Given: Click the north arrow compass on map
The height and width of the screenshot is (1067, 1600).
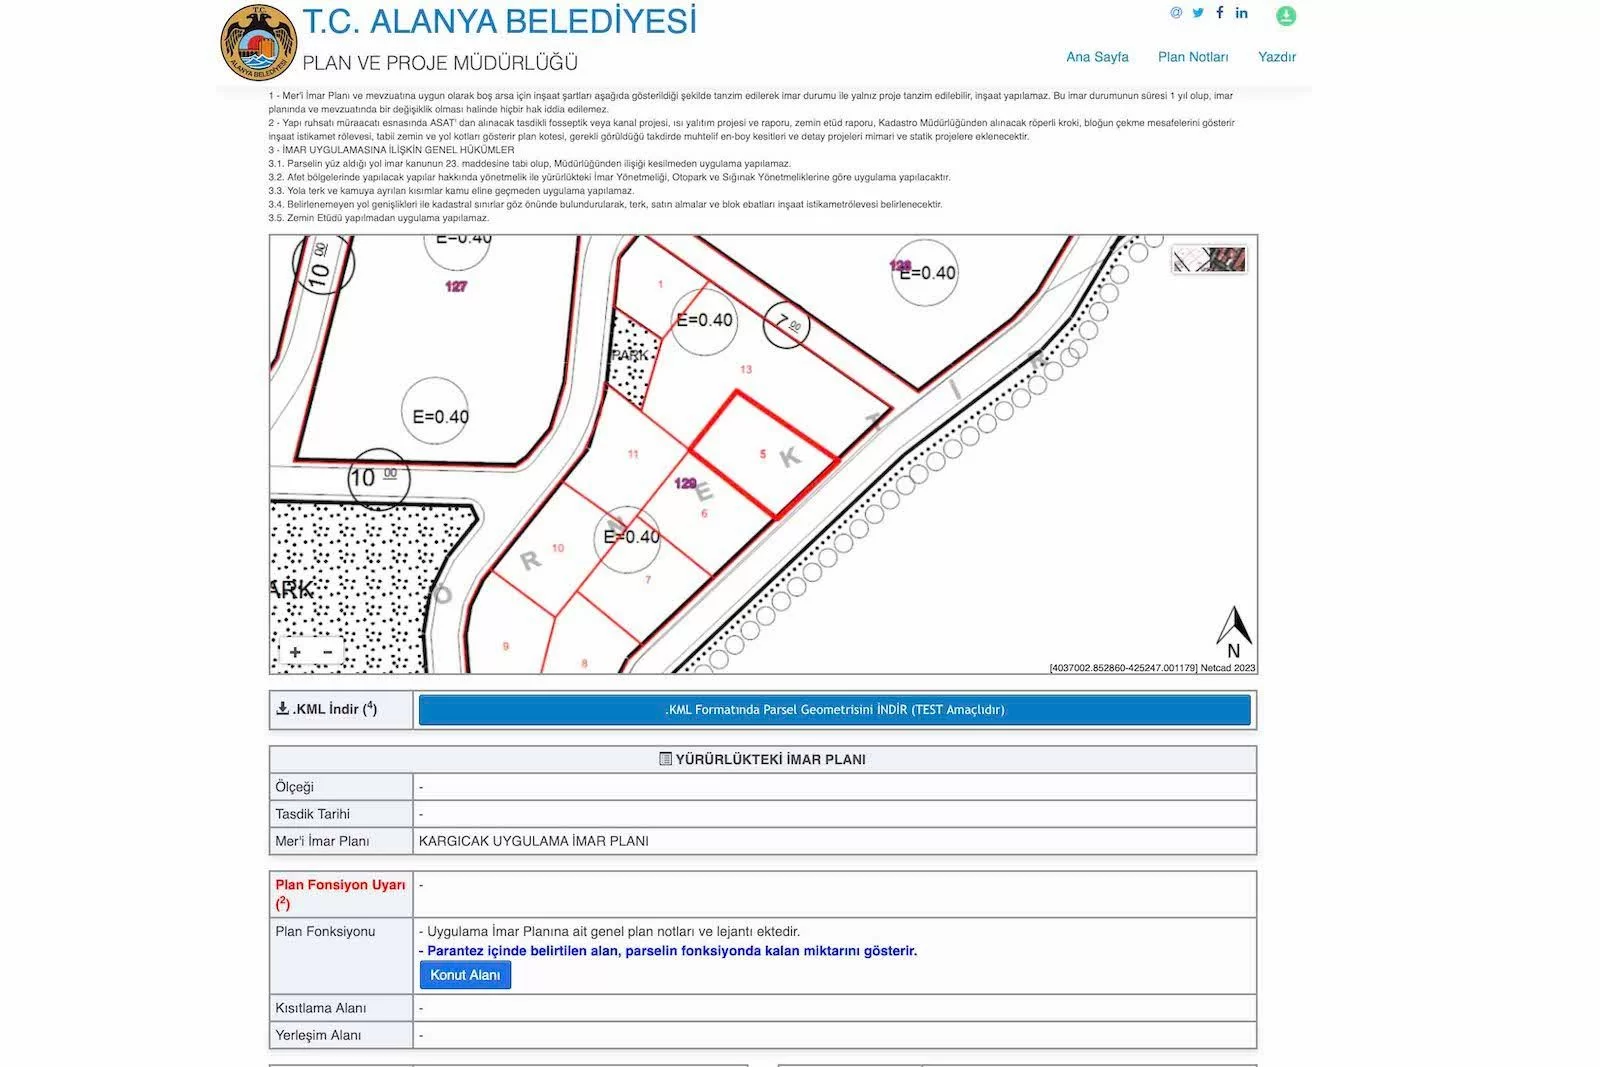Looking at the screenshot, I should click(1233, 632).
